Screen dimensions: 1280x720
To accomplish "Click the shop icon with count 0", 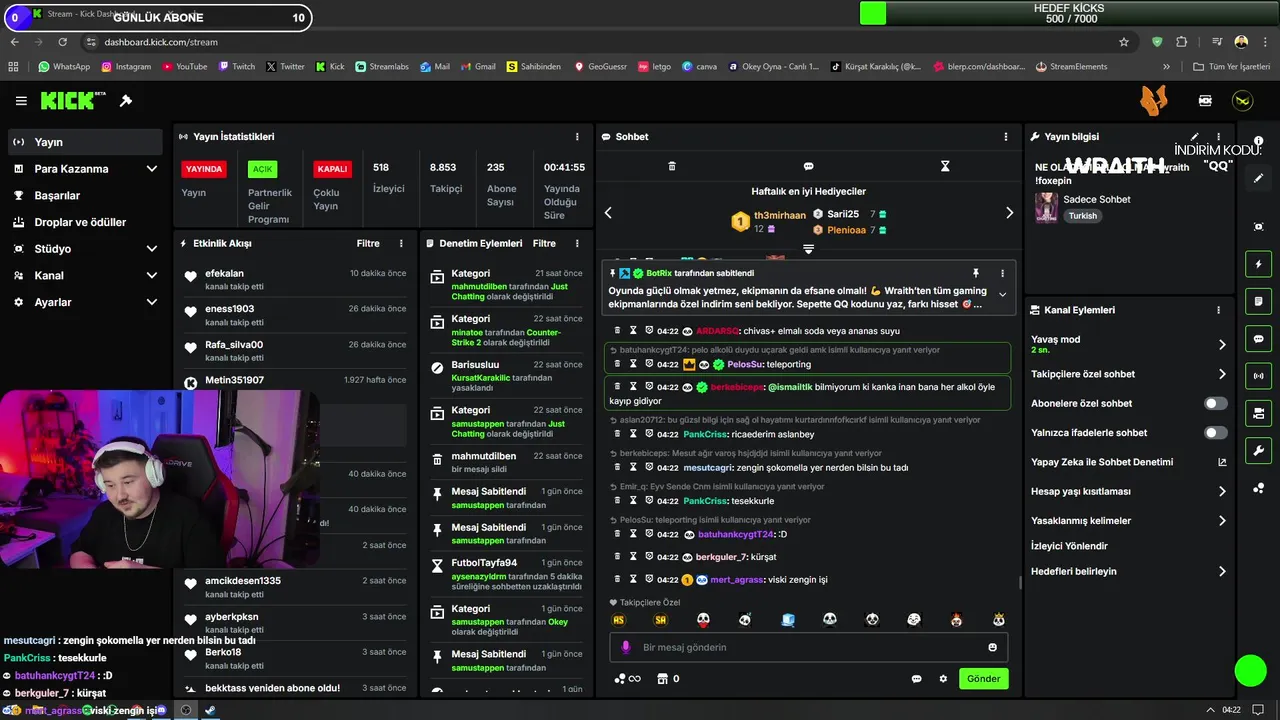I will pos(668,679).
